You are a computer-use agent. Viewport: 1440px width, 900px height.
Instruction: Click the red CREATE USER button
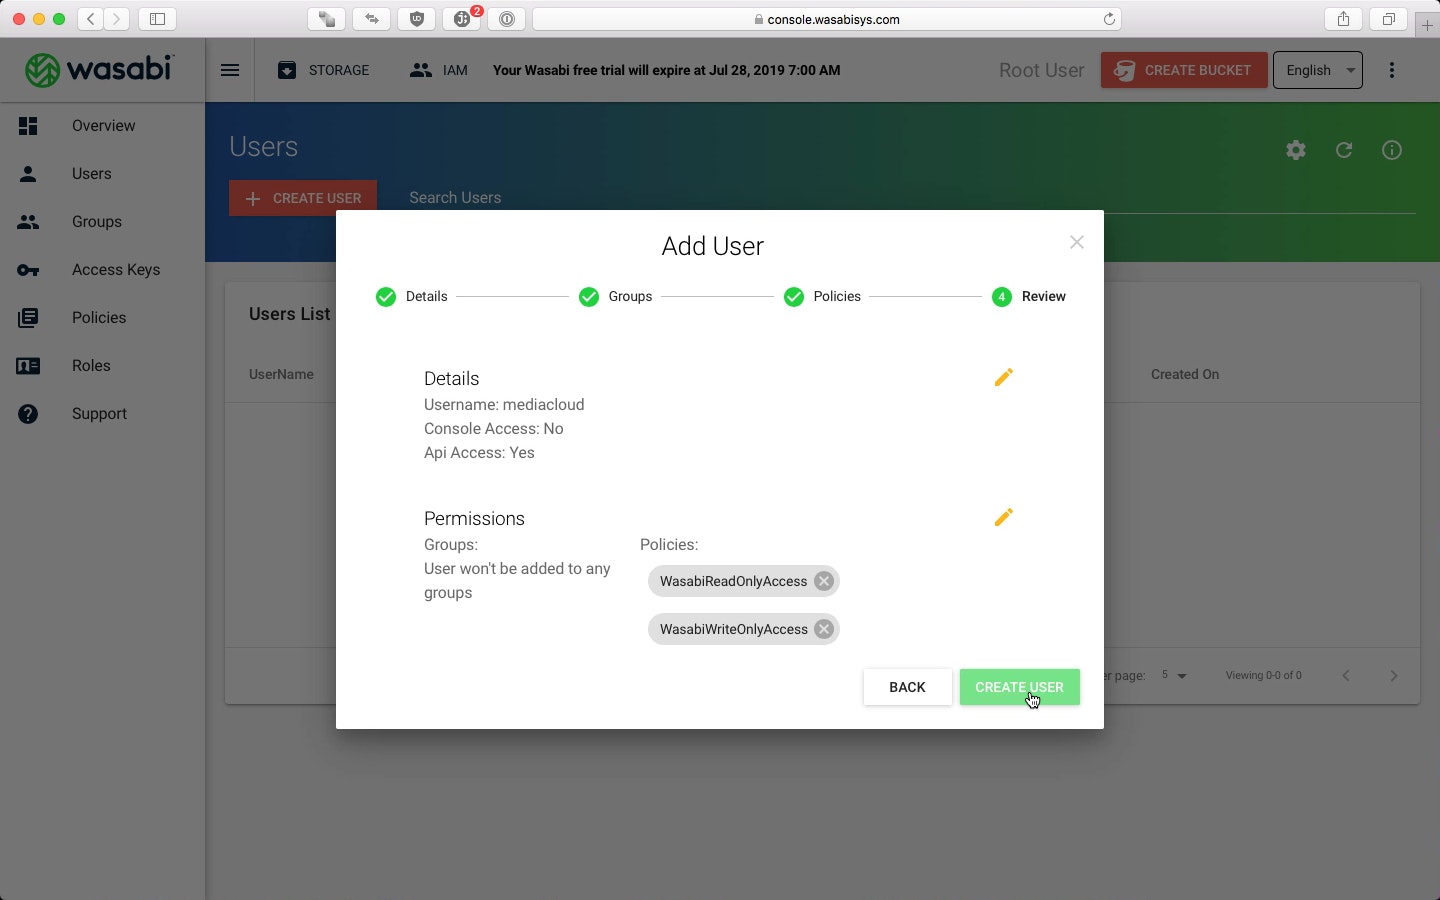click(x=303, y=198)
